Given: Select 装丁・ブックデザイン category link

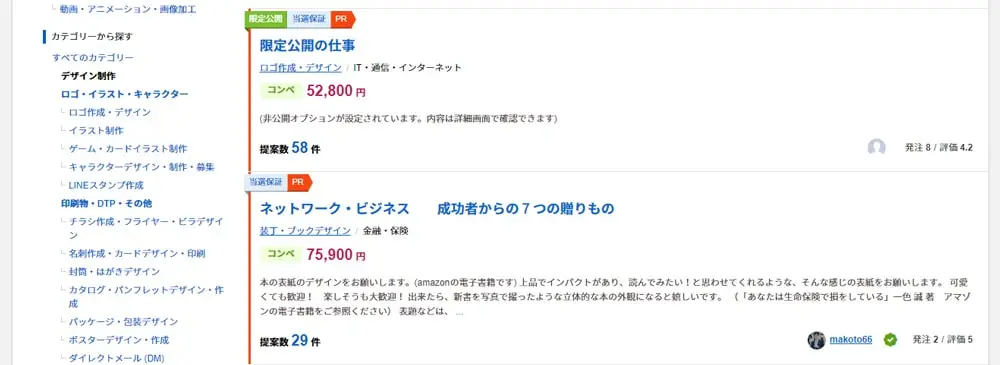Looking at the screenshot, I should [x=305, y=231].
